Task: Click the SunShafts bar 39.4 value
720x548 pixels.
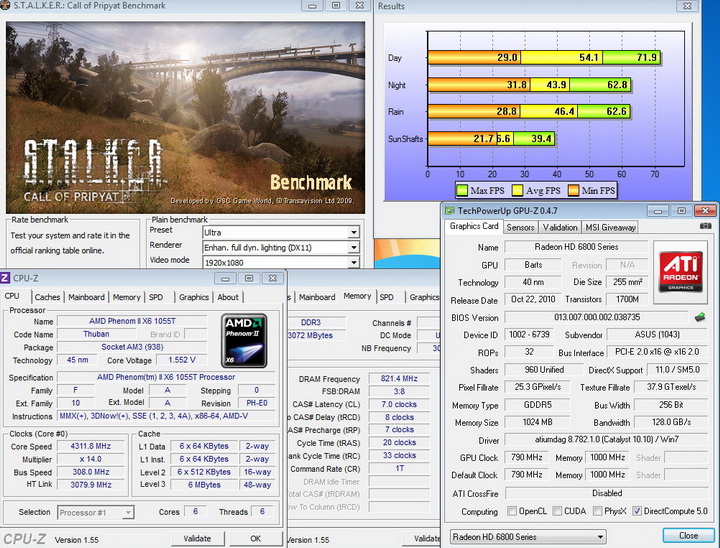Action: click(541, 138)
